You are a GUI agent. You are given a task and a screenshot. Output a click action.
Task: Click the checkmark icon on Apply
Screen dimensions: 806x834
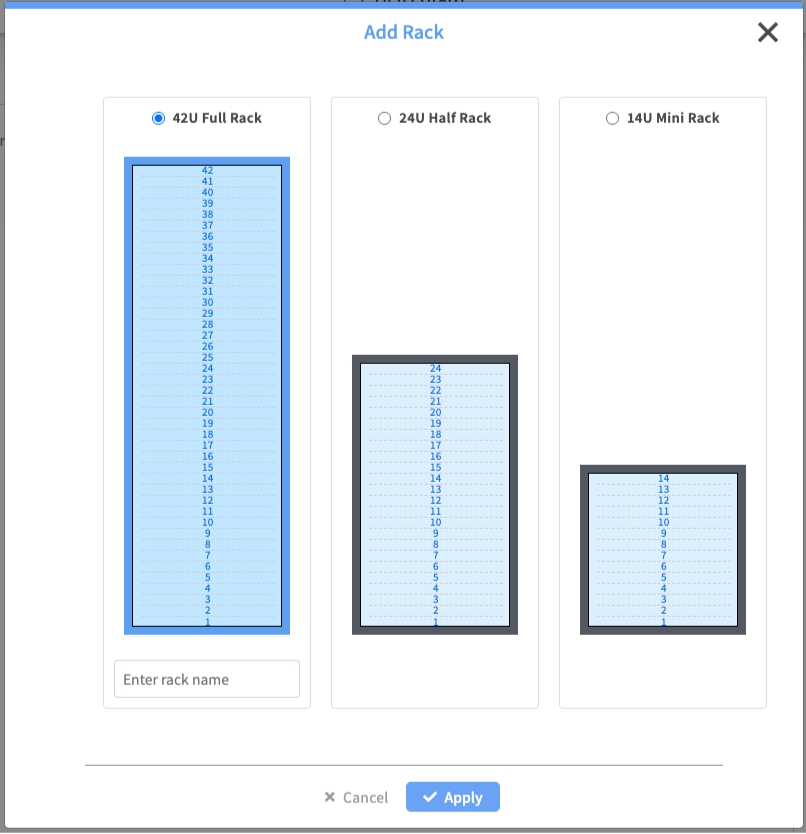(430, 797)
